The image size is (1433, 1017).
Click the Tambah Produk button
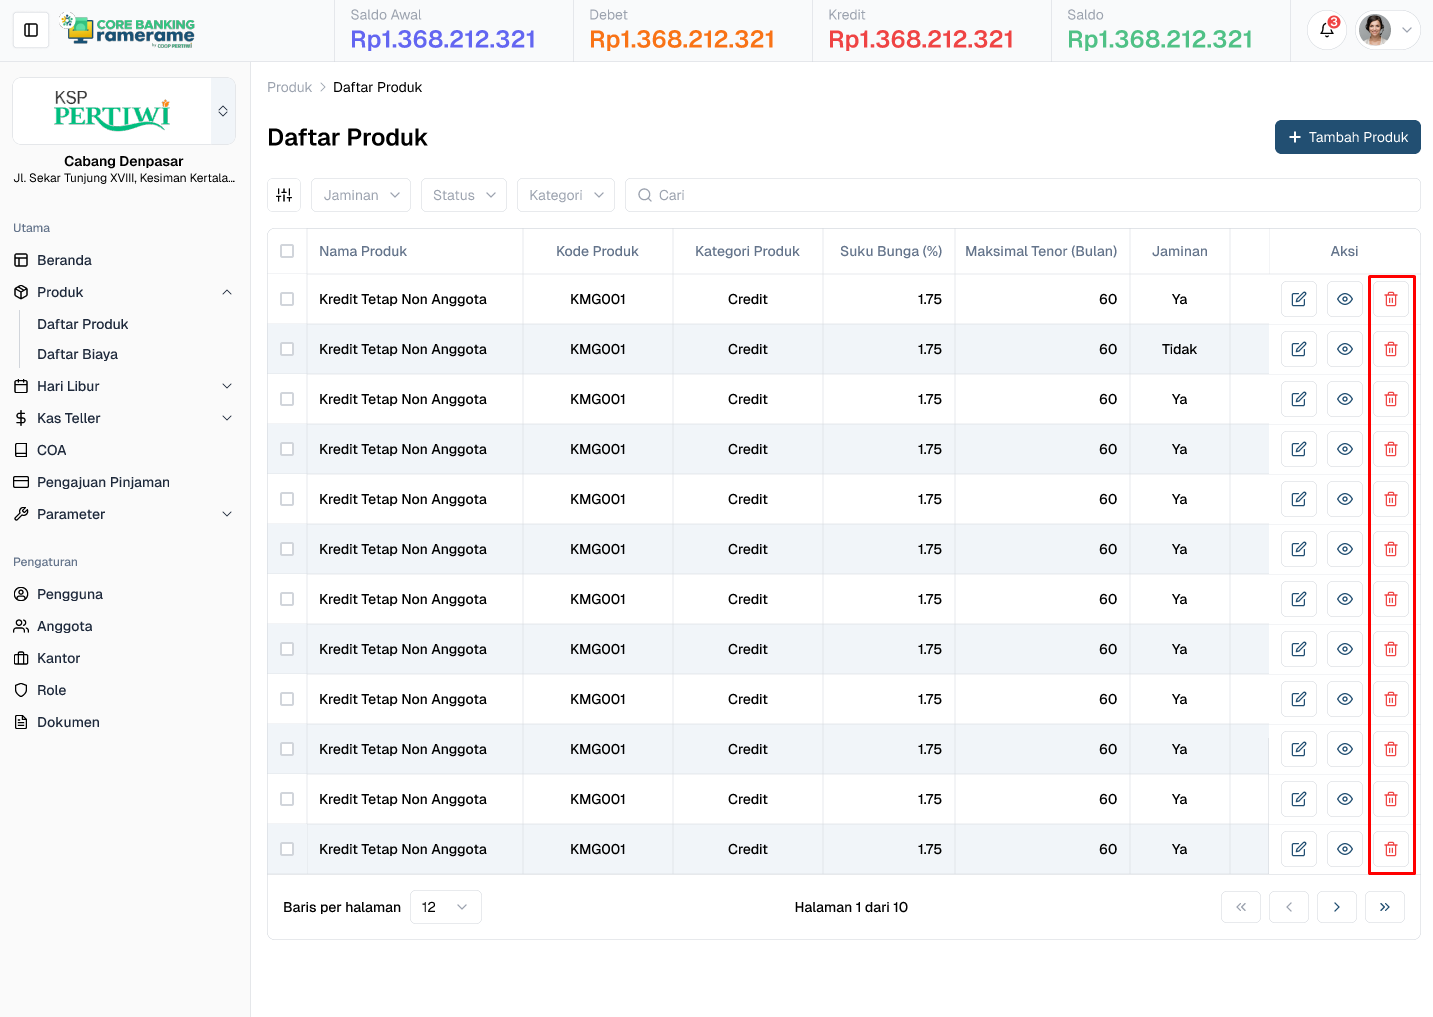1347,137
